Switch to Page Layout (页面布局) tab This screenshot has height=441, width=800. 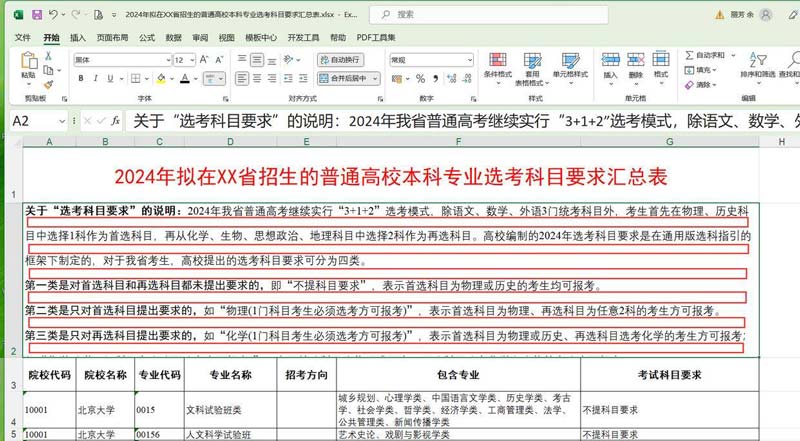[112, 37]
